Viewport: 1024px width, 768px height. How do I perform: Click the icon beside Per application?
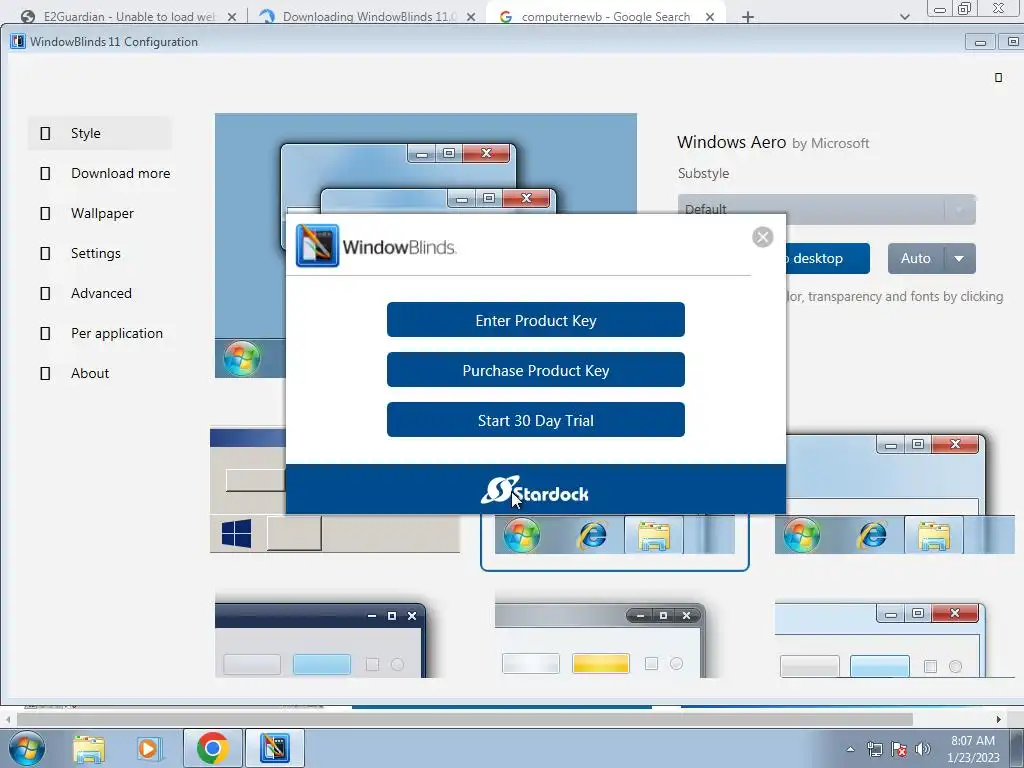tap(45, 333)
